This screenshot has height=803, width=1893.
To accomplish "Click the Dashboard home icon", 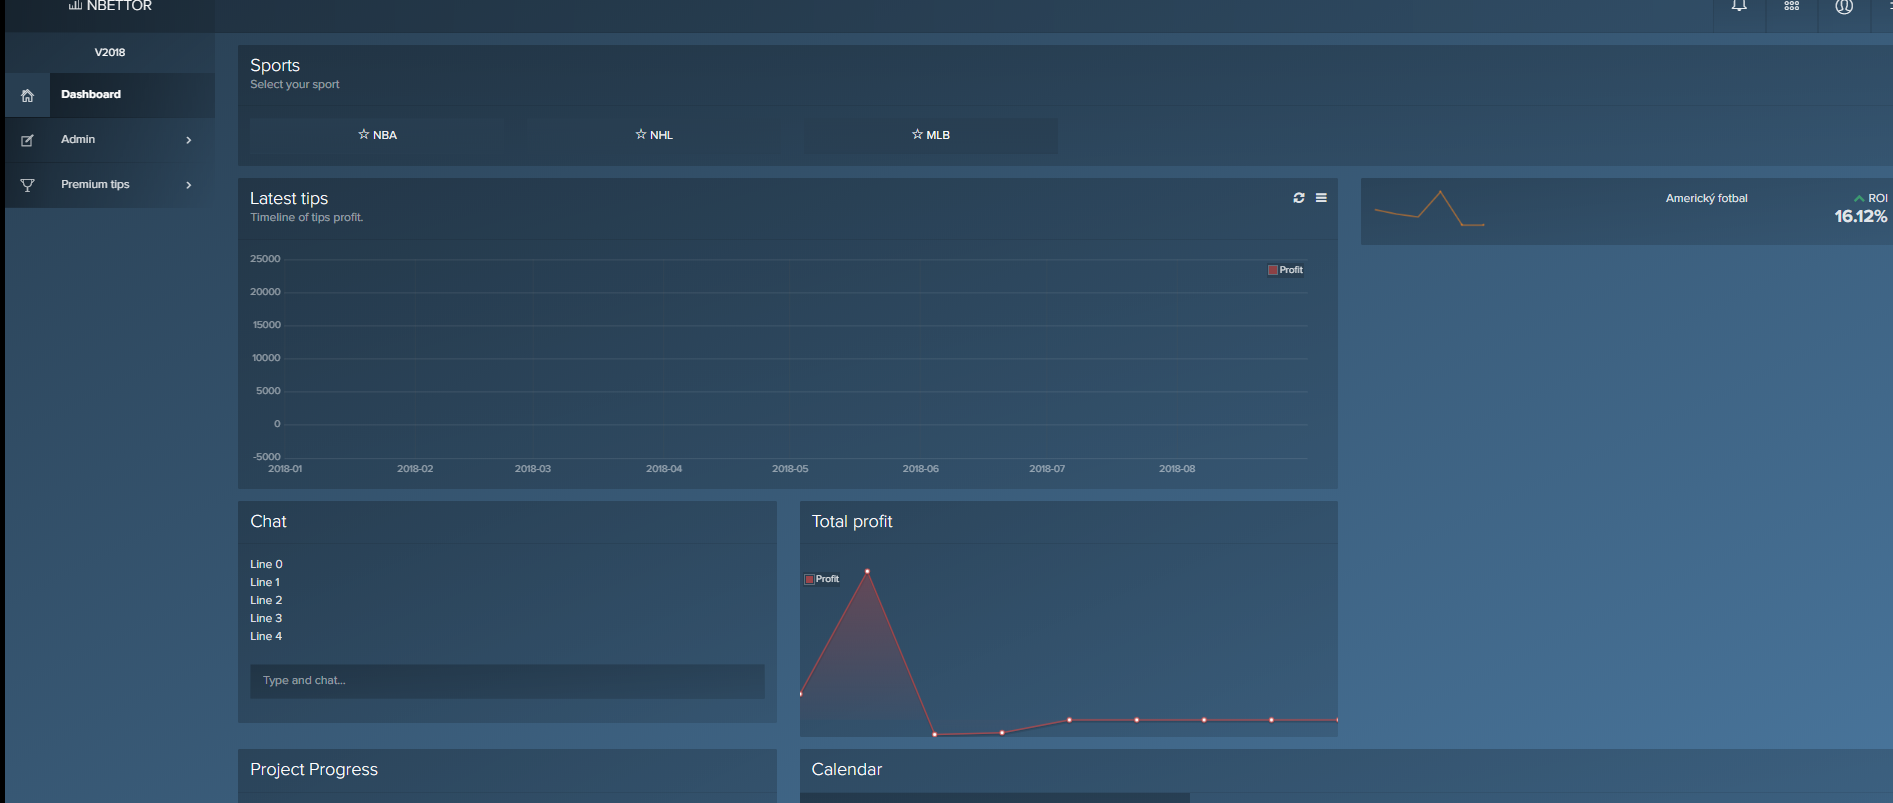I will click(x=27, y=96).
